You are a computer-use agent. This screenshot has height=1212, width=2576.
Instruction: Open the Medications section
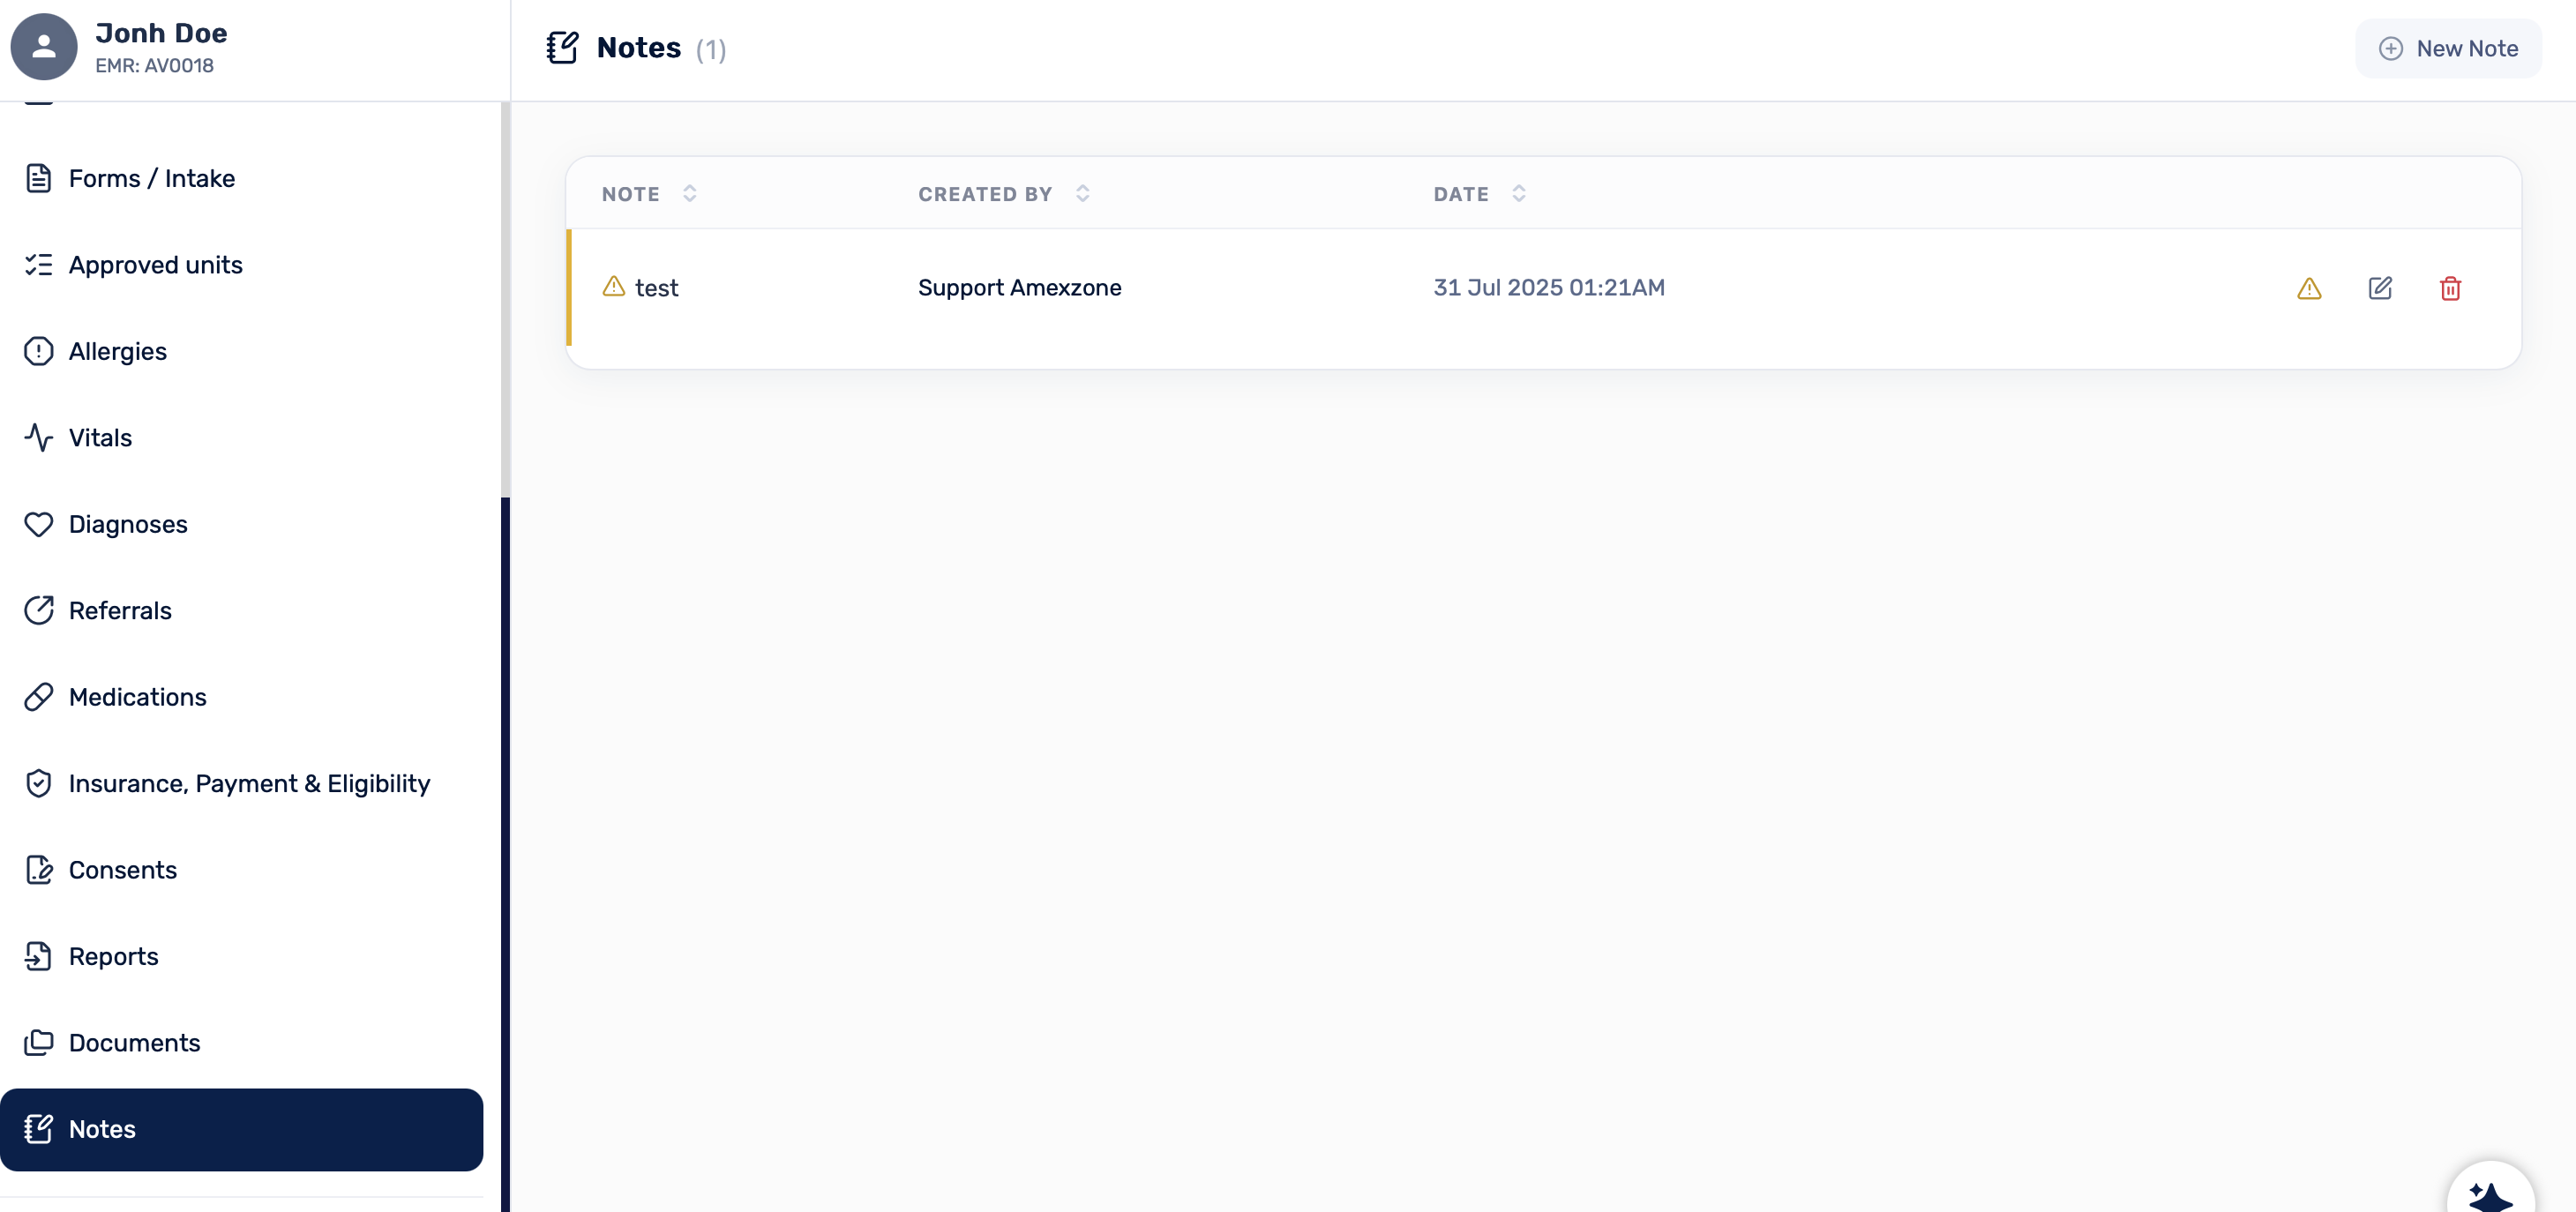[x=241, y=697]
